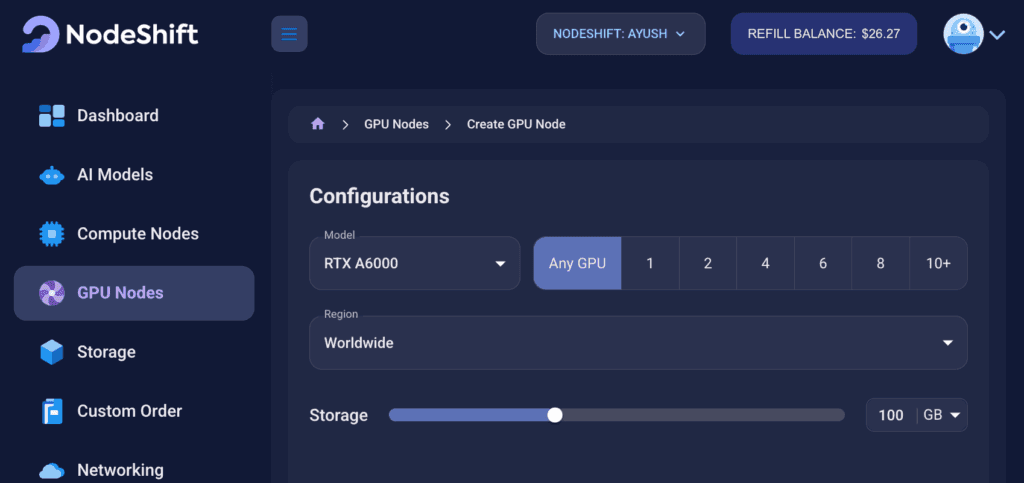Viewport: 1024px width, 483px height.
Task: Click the Compute Nodes chip icon
Action: click(x=52, y=234)
